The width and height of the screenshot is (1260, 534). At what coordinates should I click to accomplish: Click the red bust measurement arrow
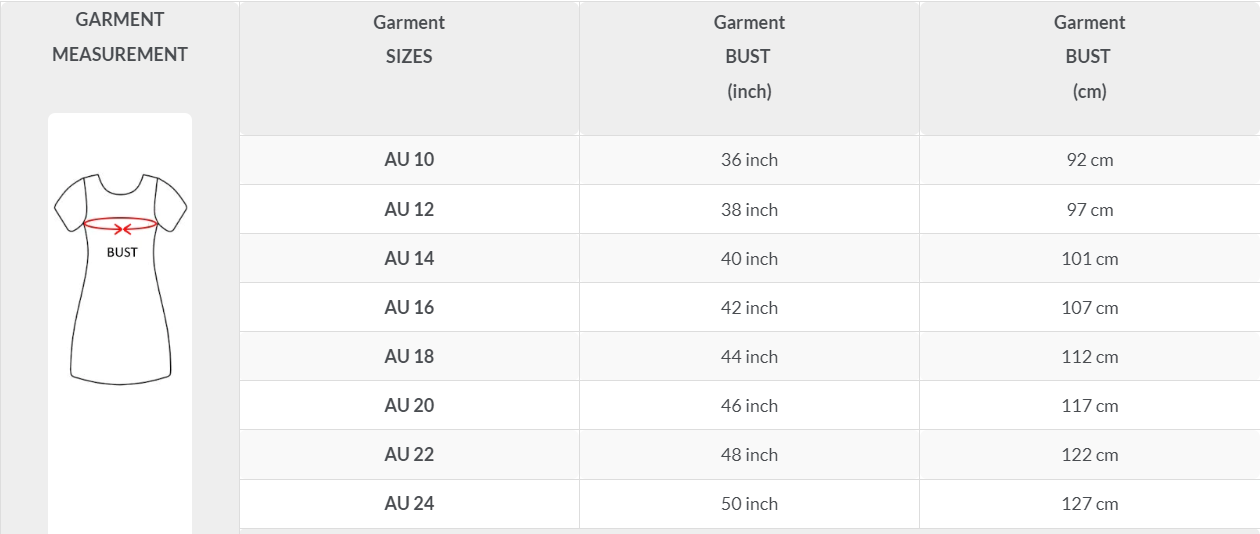121,224
